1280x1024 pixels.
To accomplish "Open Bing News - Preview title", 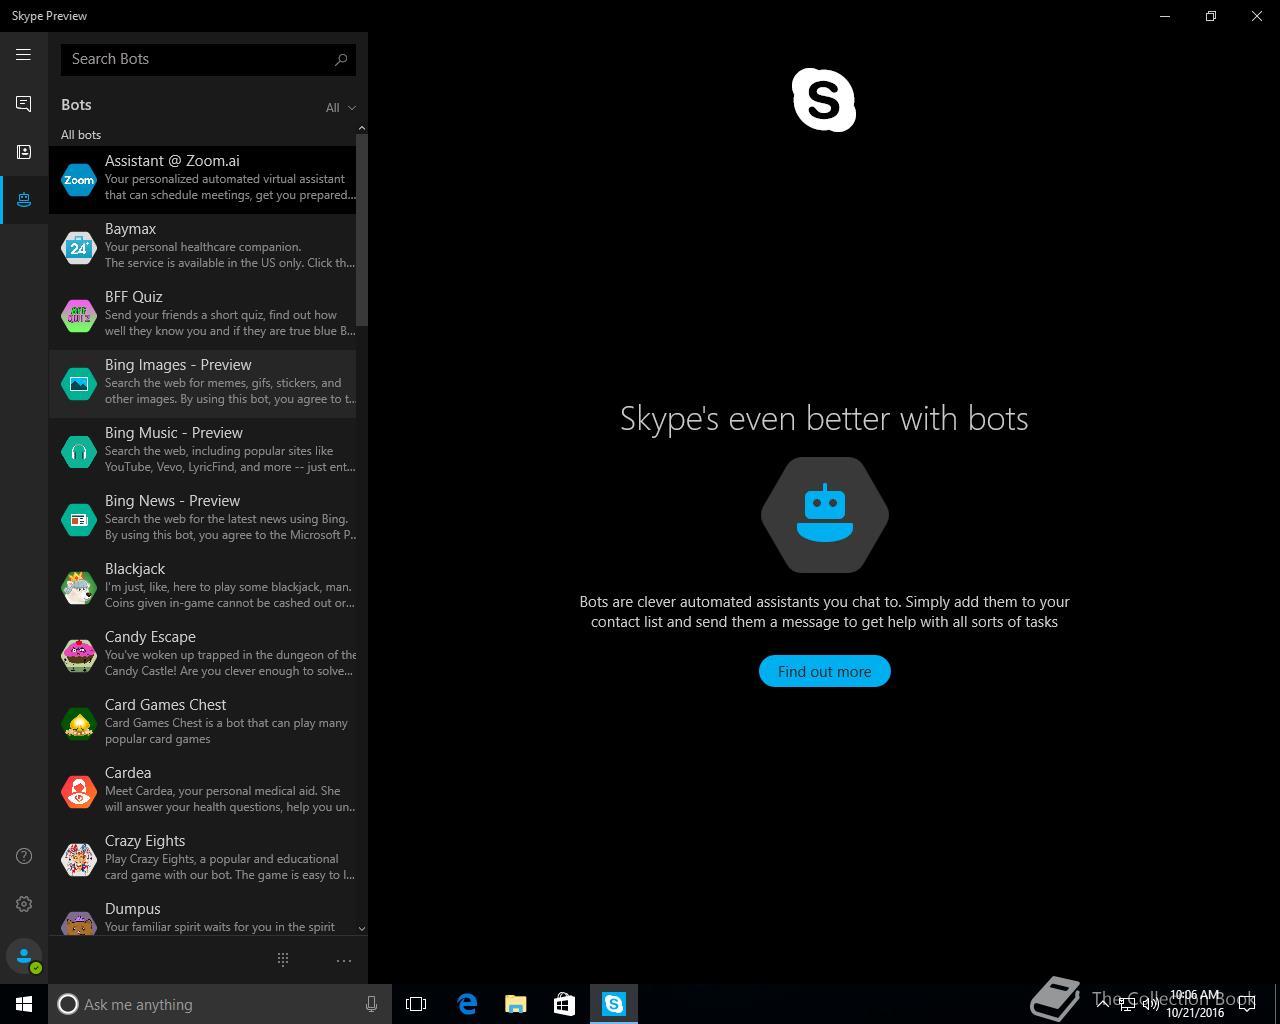I will click(x=173, y=501).
